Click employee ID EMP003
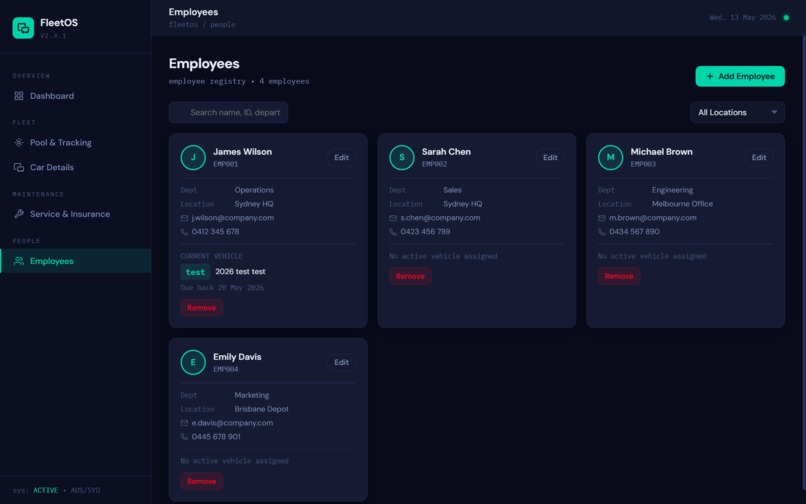The width and height of the screenshot is (806, 504). click(643, 164)
